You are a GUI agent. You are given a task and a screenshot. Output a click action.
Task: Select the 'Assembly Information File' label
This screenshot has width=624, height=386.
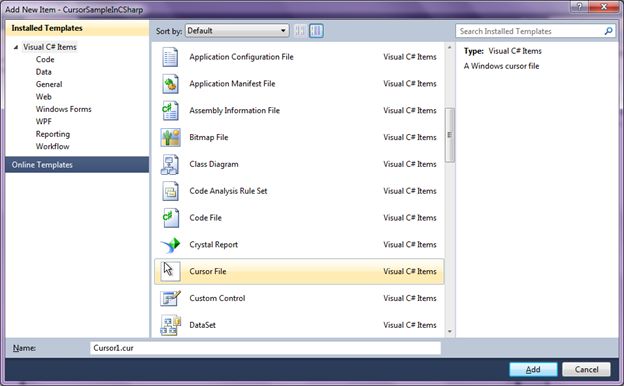[x=234, y=111]
